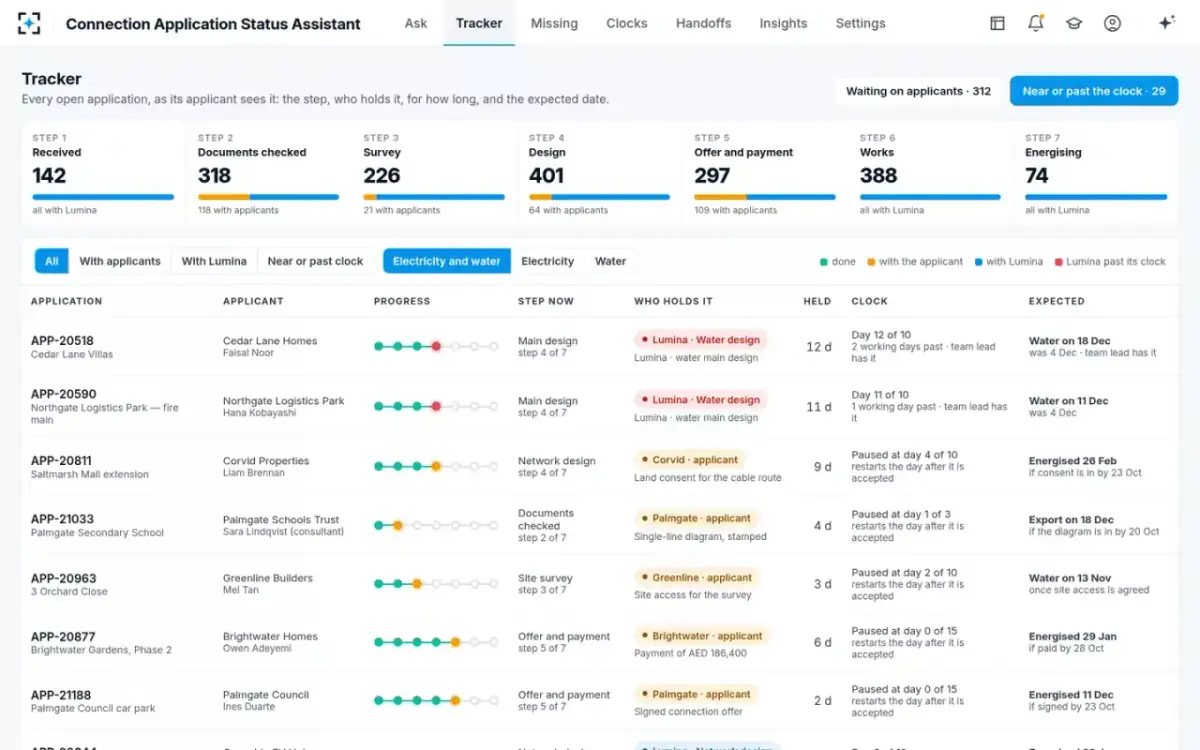Viewport: 1200px width, 750px height.
Task: Select the Electricity filter
Action: coord(548,261)
